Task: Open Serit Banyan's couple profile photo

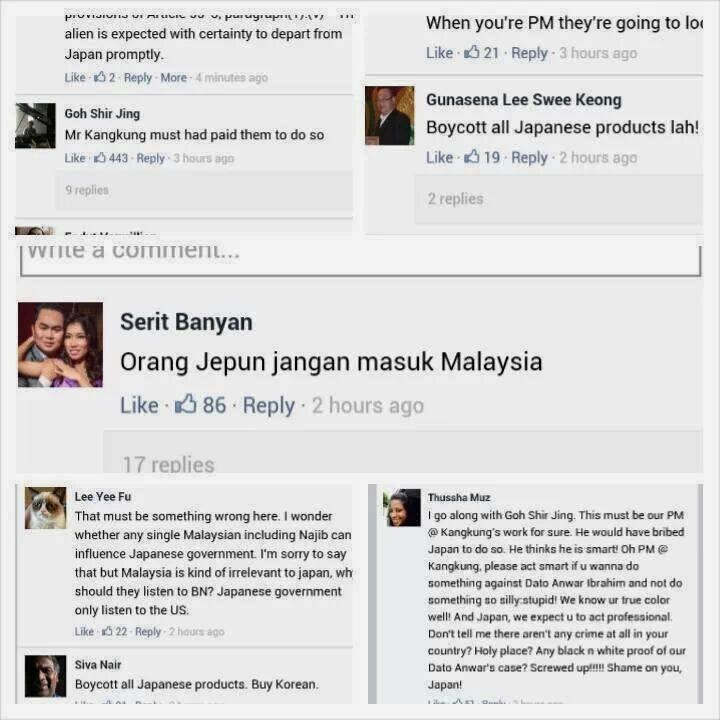Action: (60, 344)
